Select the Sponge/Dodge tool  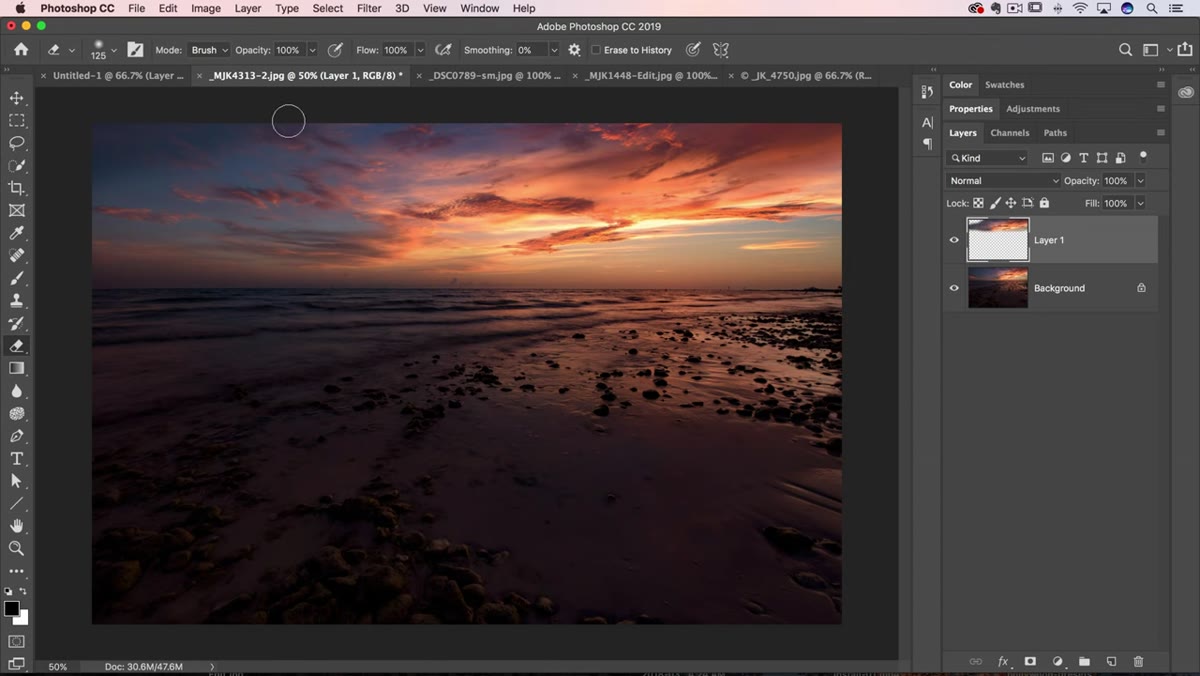coord(16,413)
